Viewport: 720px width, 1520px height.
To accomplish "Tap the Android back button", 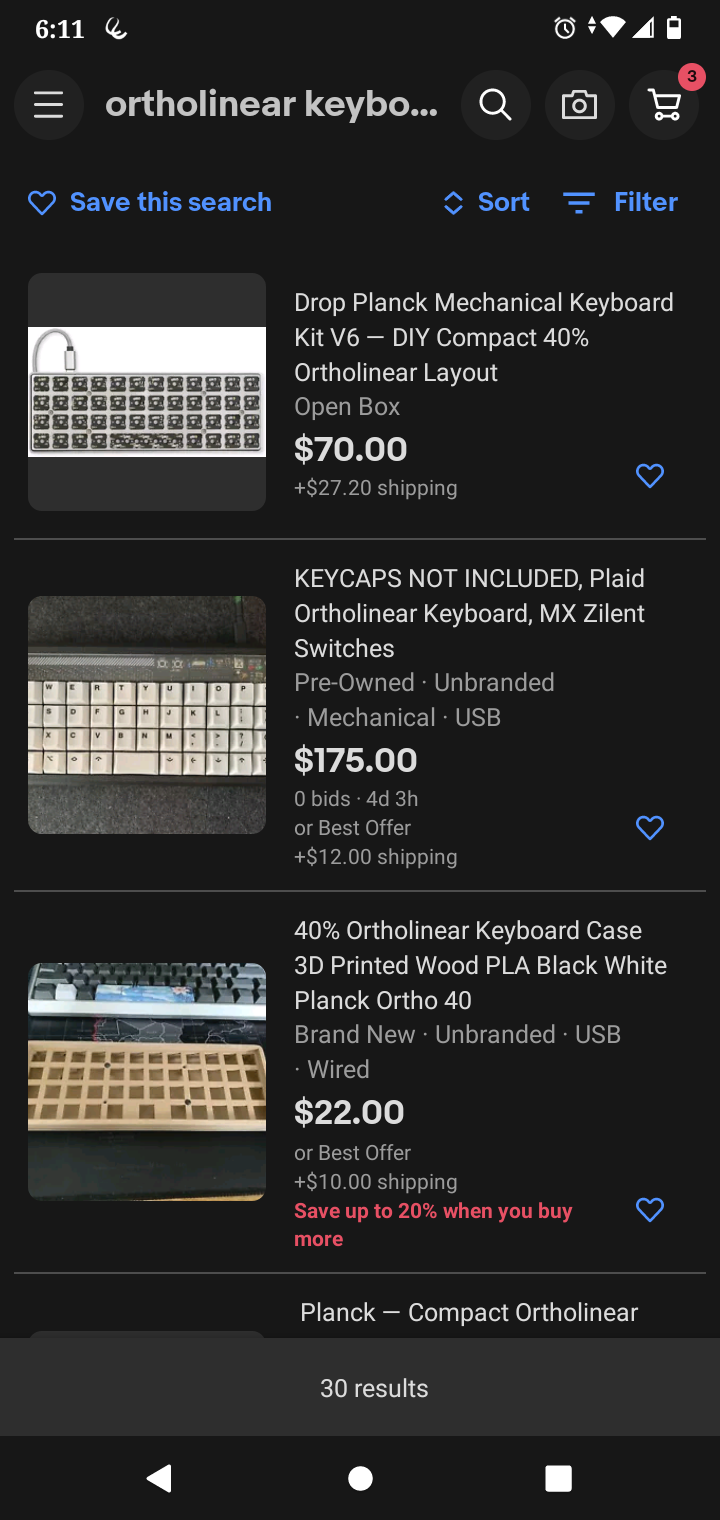I will pos(159,1478).
